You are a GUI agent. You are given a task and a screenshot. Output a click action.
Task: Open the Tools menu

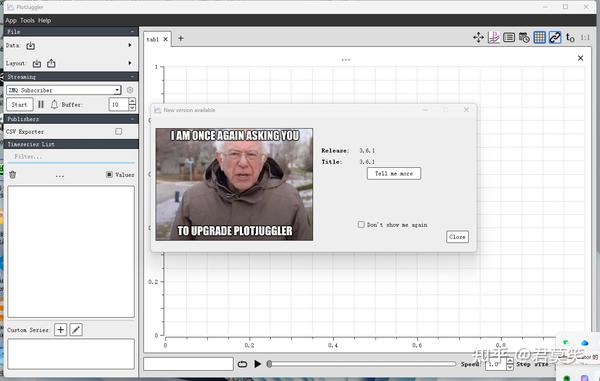[27, 20]
